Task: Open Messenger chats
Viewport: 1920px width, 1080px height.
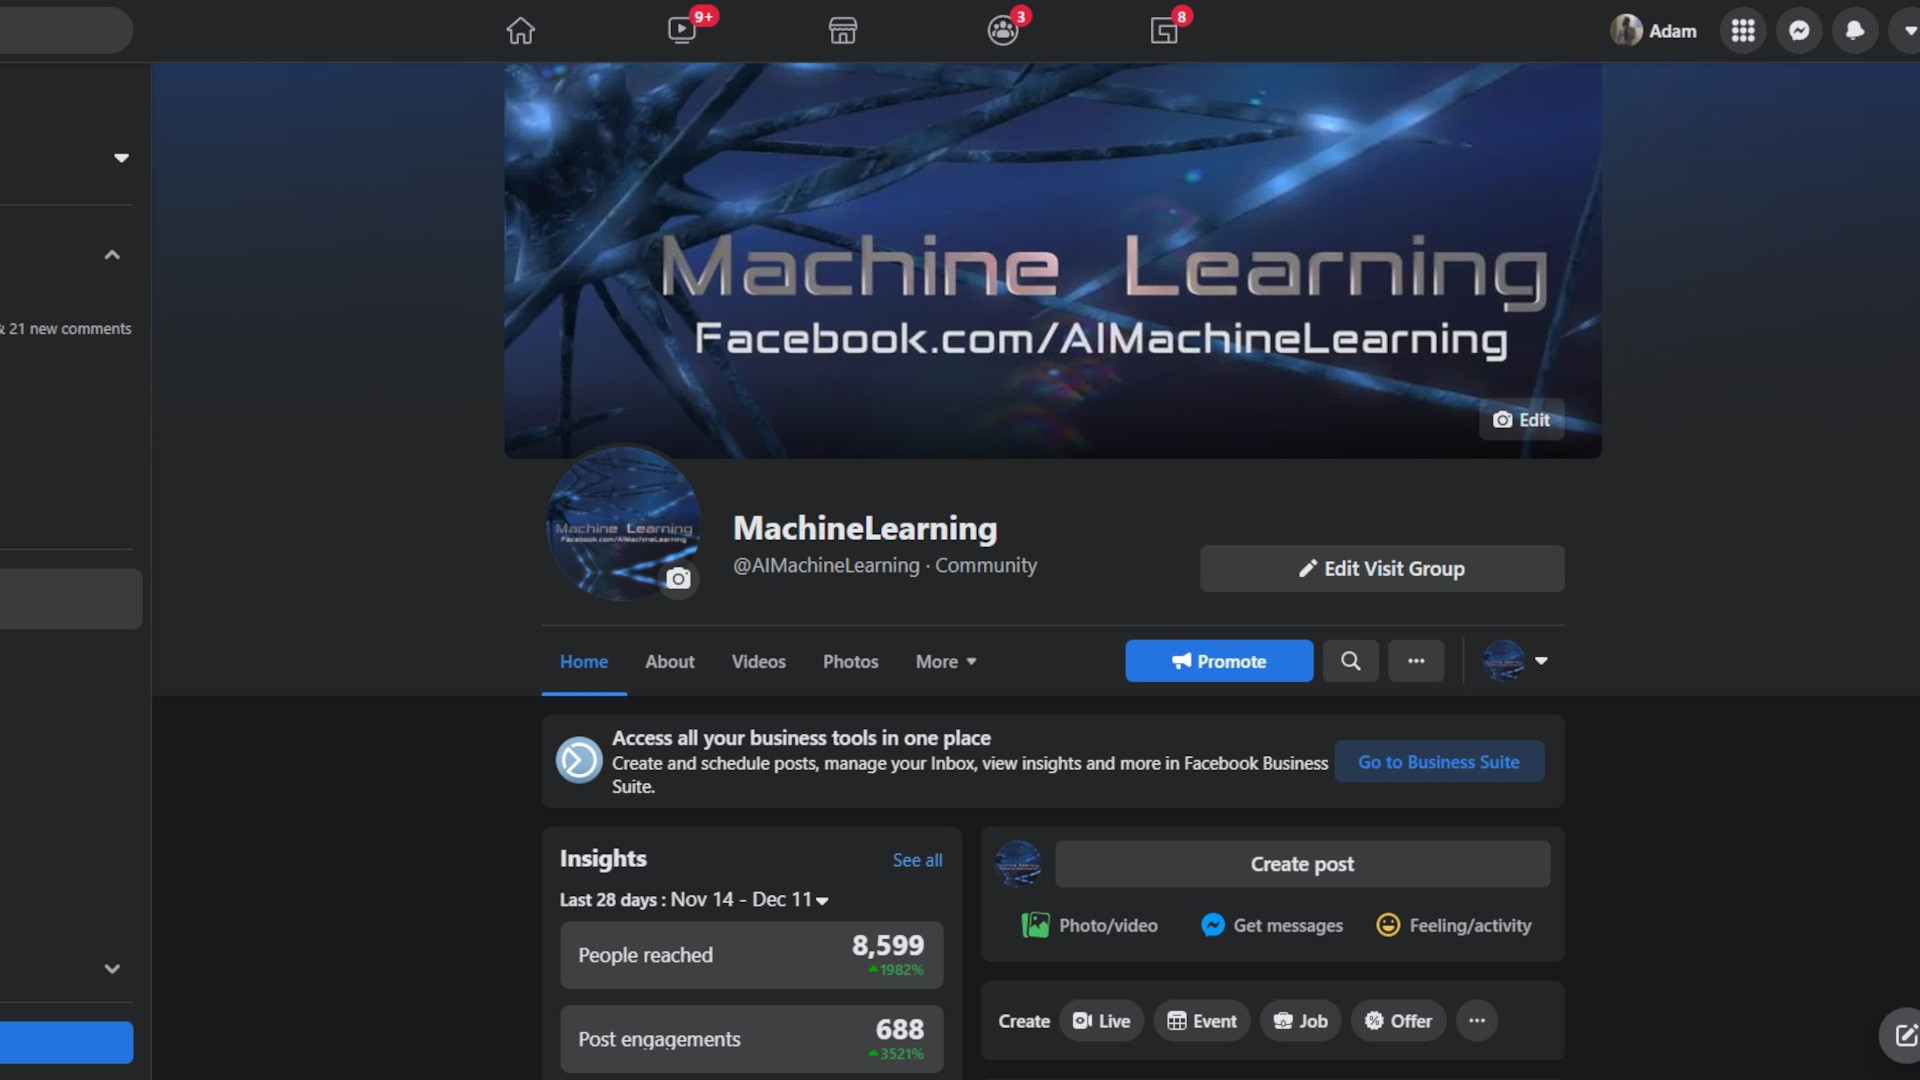Action: click(x=1799, y=30)
